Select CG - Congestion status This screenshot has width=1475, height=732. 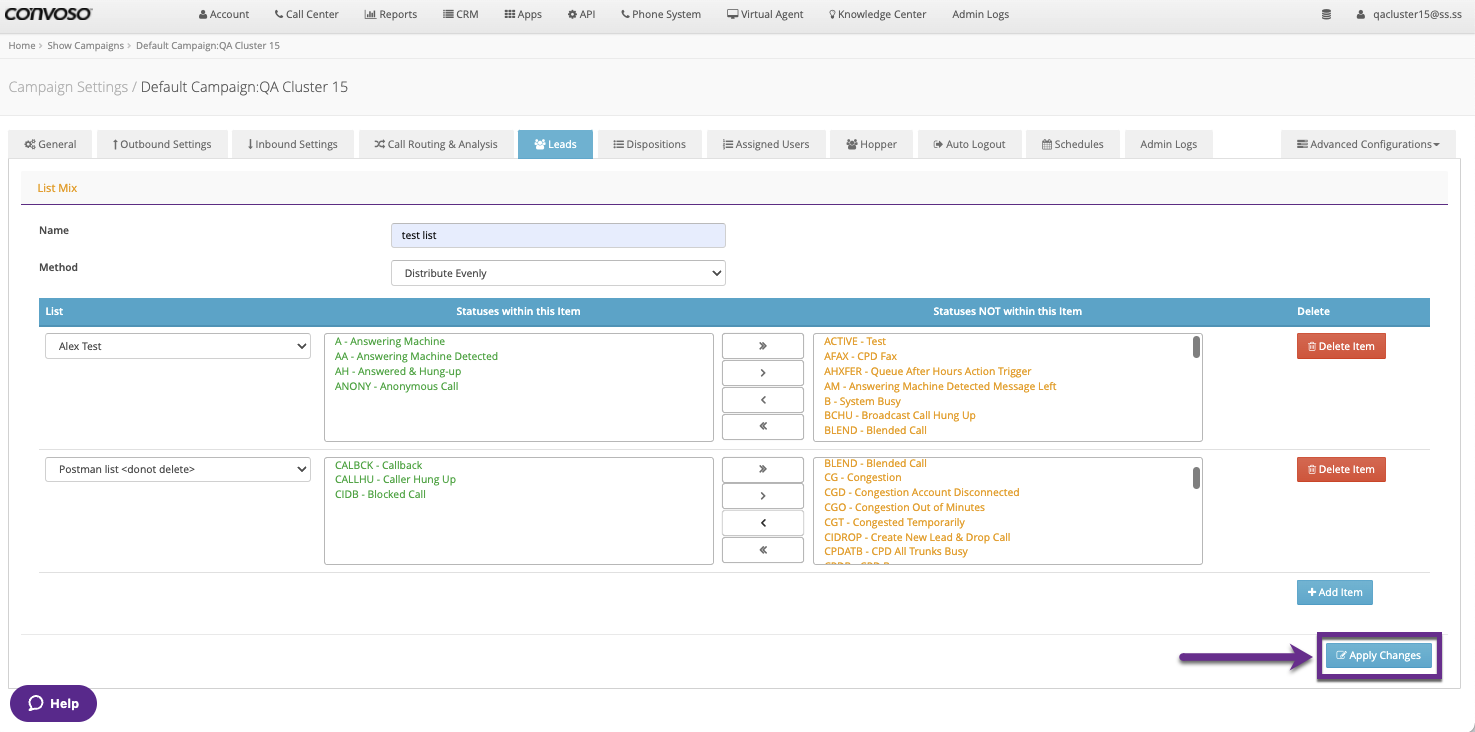(x=863, y=478)
